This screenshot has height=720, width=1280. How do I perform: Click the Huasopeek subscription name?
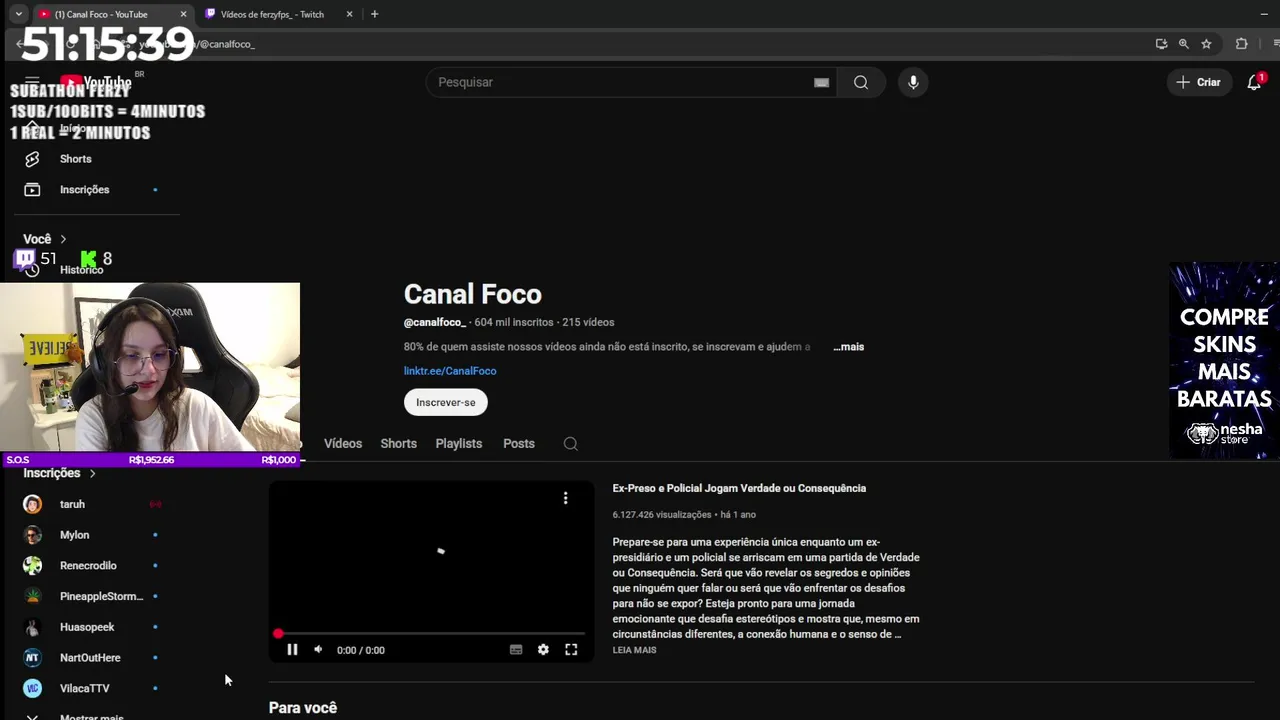click(87, 627)
